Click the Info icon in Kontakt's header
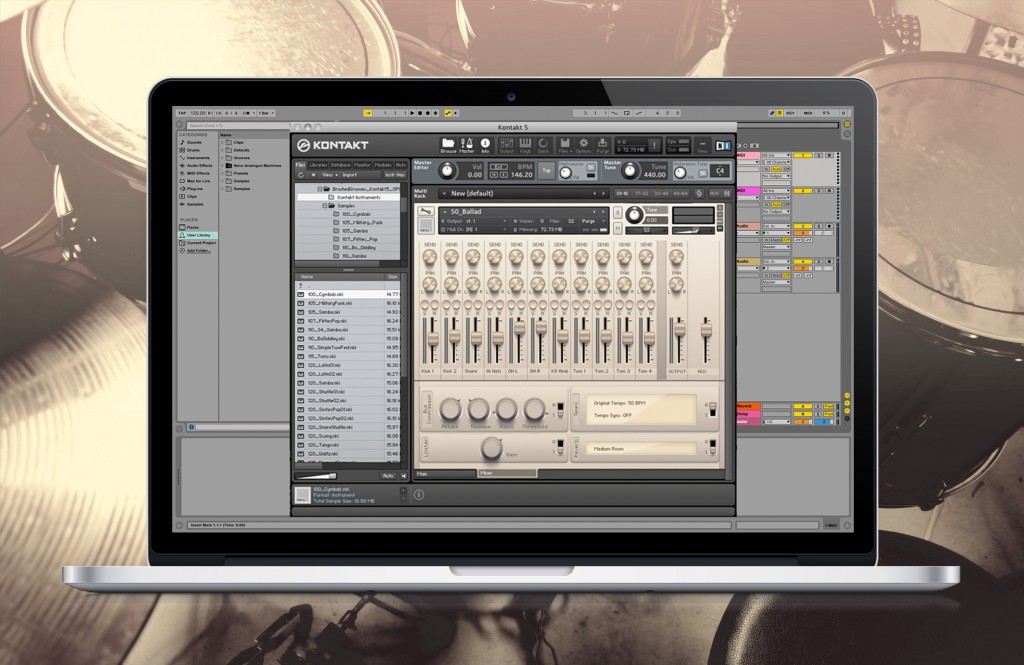The height and width of the screenshot is (665, 1024). tap(485, 143)
